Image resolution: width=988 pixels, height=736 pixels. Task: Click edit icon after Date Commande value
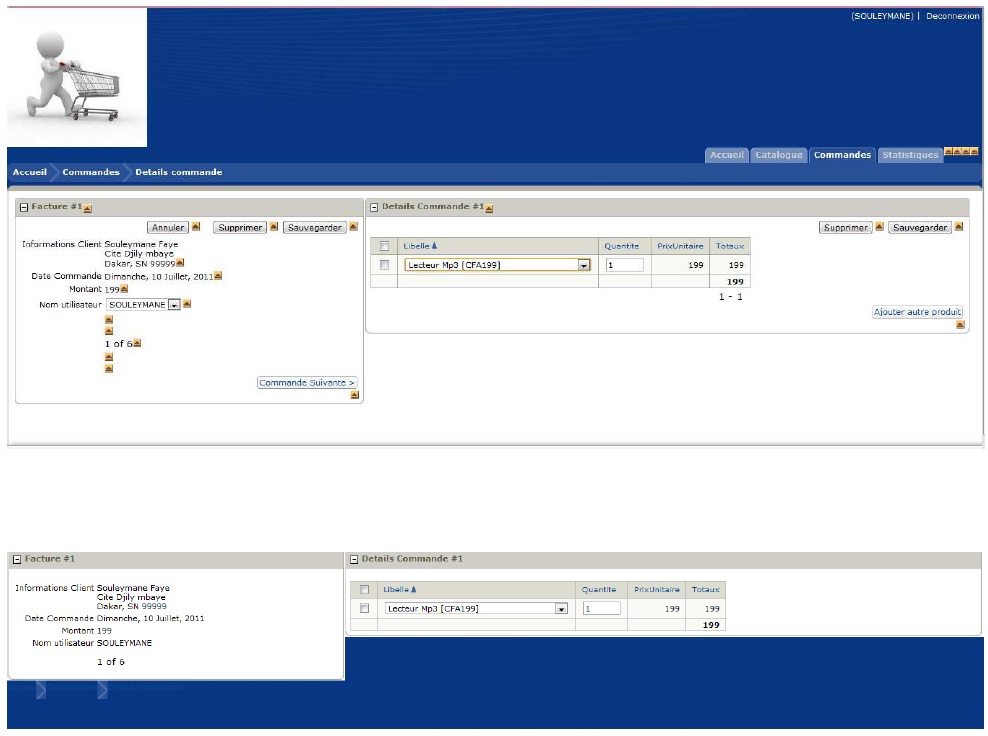click(218, 276)
